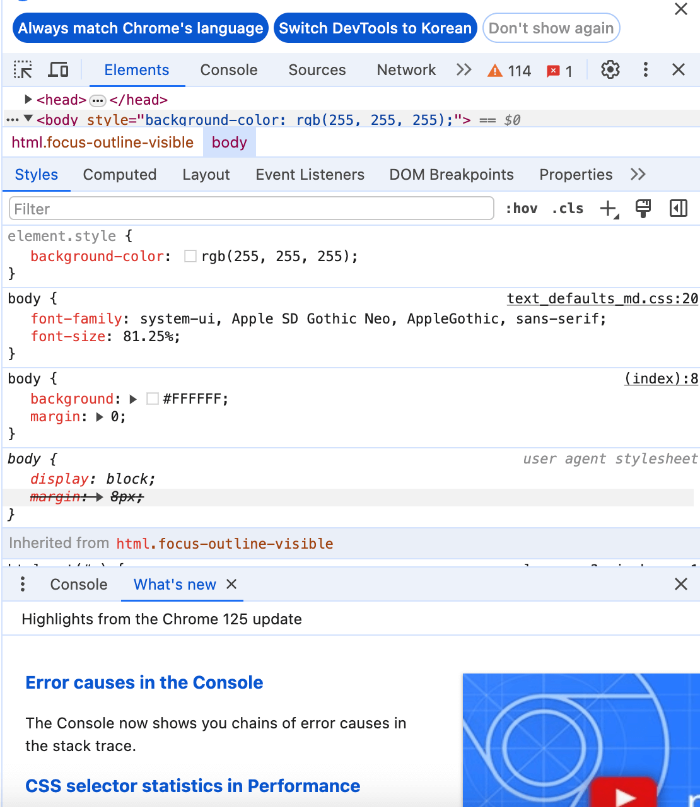
Task: Switch to the top Console tab
Action: [x=229, y=69]
